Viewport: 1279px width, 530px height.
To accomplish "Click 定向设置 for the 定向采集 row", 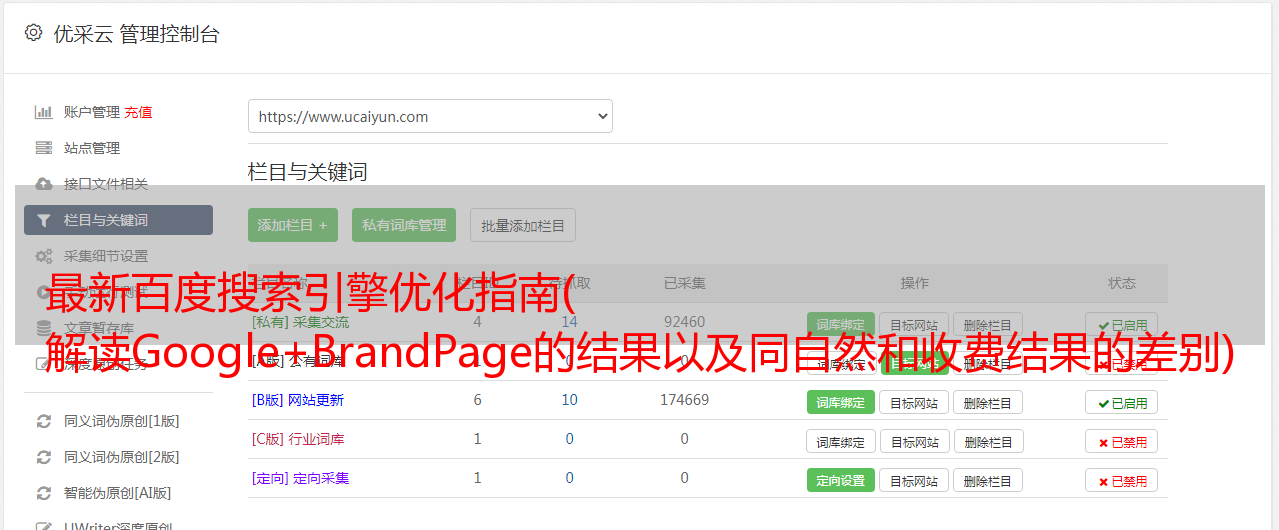I will pyautogui.click(x=840, y=480).
